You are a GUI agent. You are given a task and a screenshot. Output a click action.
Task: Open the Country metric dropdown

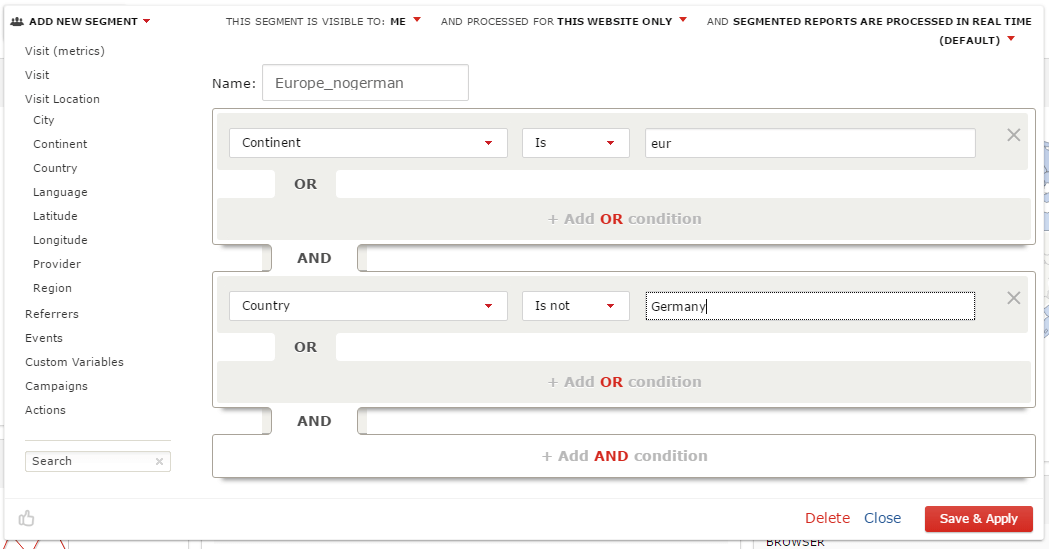coord(368,306)
